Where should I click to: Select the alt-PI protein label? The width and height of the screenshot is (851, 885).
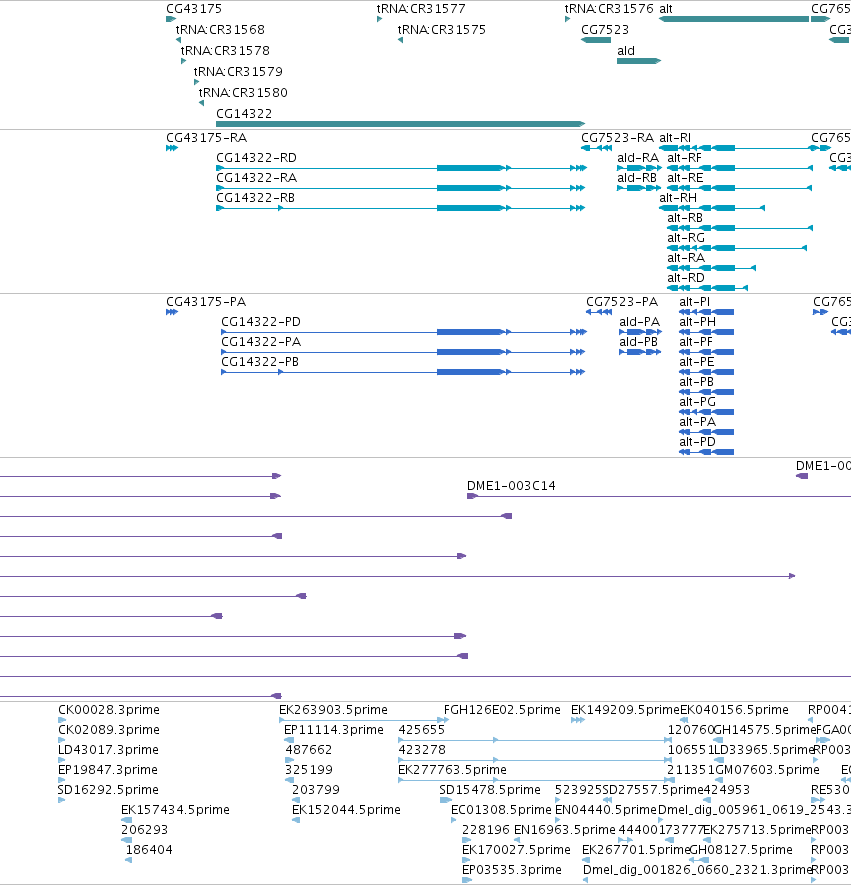click(x=695, y=301)
